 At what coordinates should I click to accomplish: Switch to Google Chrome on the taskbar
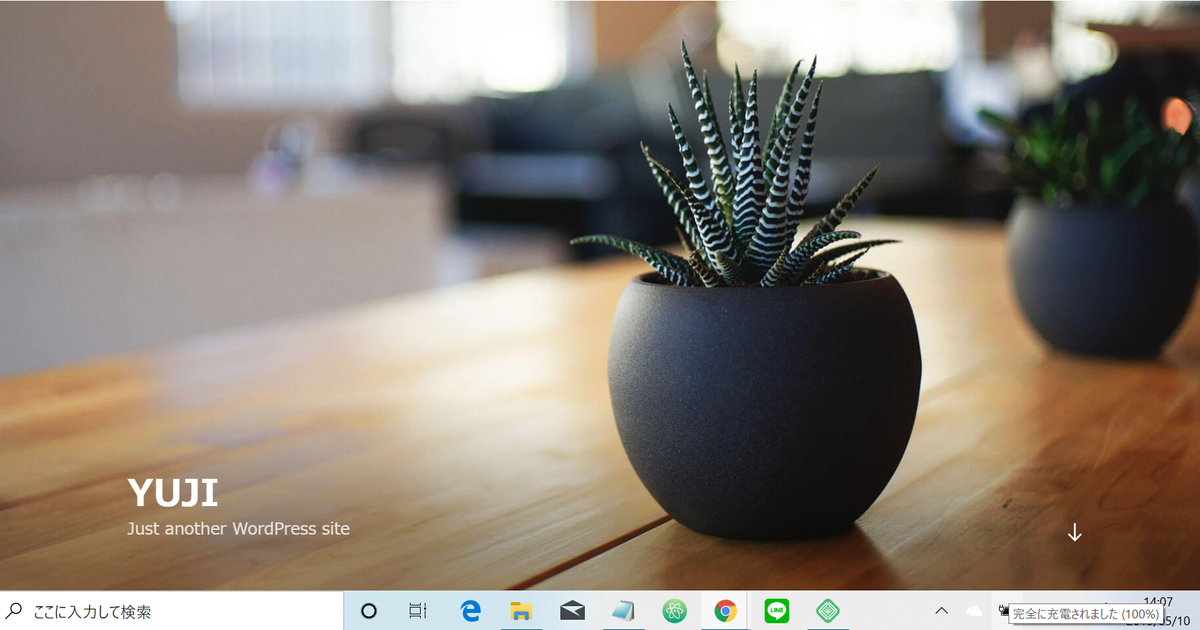[x=725, y=611]
